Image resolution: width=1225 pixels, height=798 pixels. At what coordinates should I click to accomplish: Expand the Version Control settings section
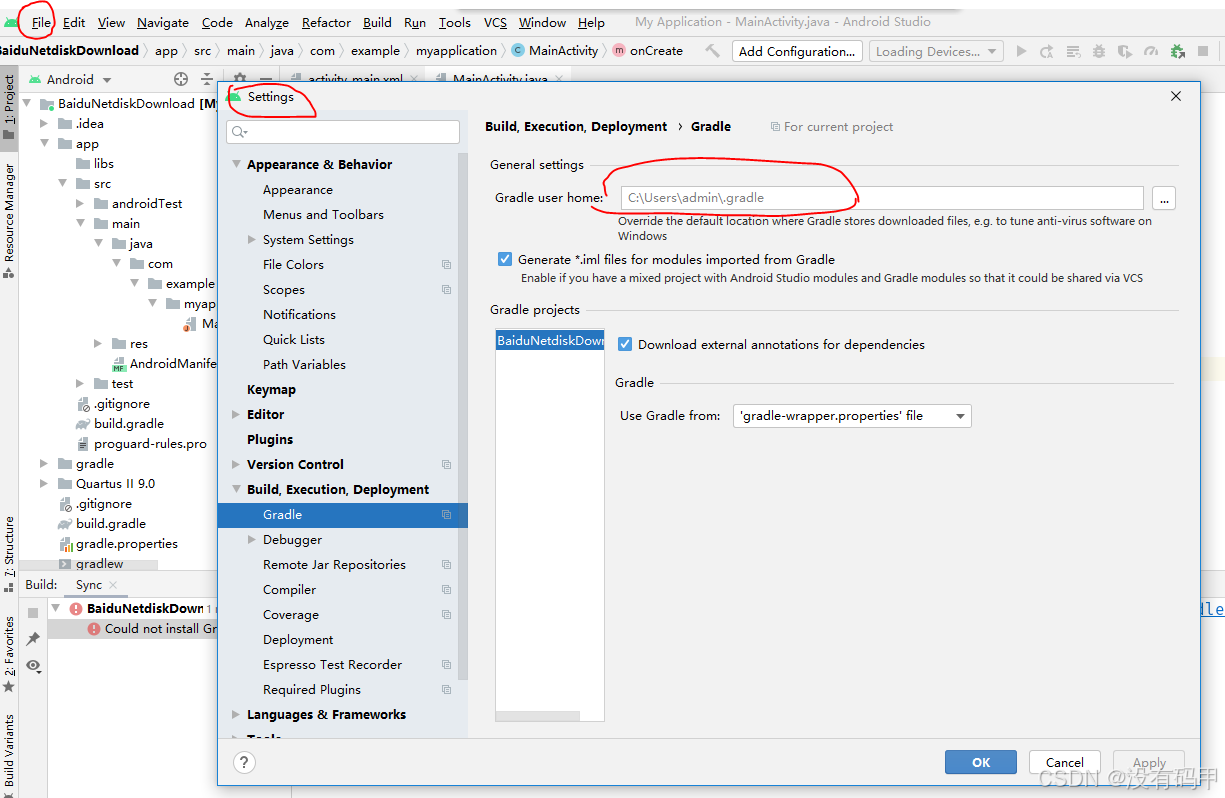(x=237, y=465)
